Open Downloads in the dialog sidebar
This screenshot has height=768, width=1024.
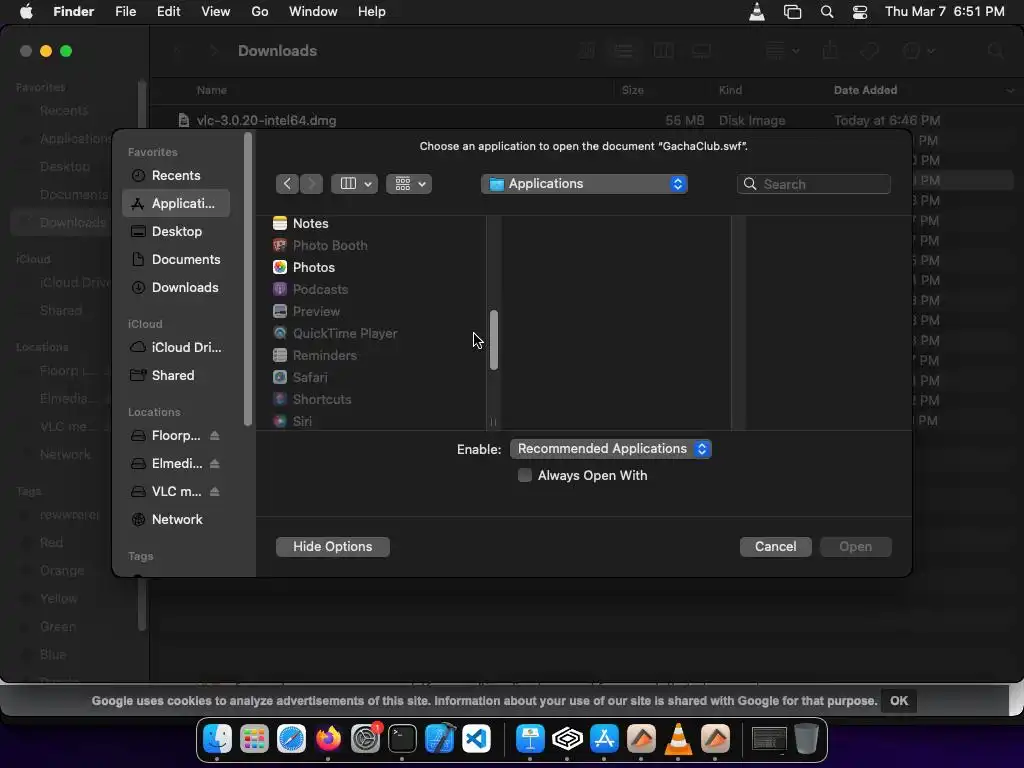[x=176, y=287]
